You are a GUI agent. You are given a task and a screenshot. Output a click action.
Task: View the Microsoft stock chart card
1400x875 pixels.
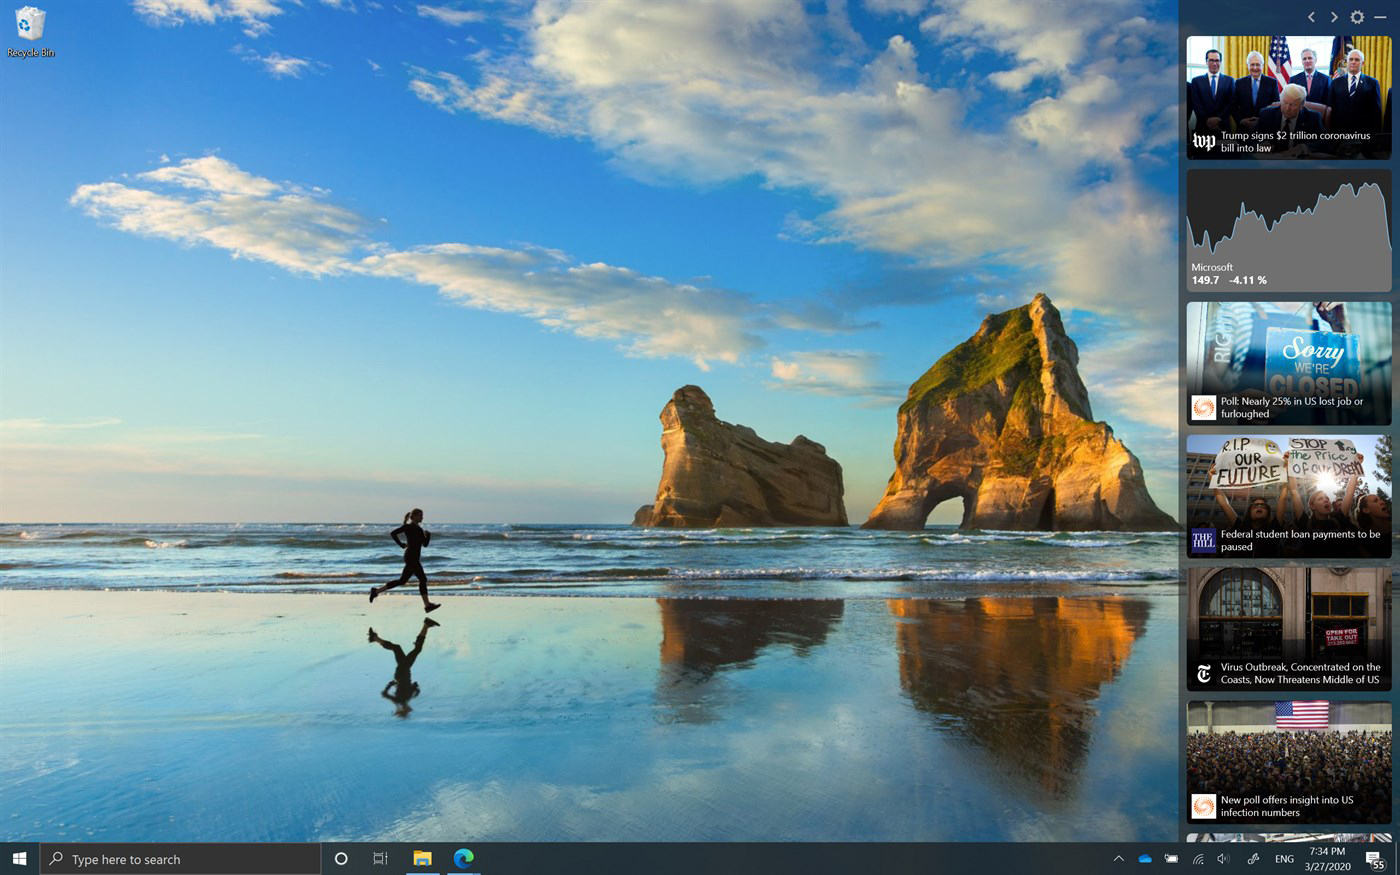1288,230
